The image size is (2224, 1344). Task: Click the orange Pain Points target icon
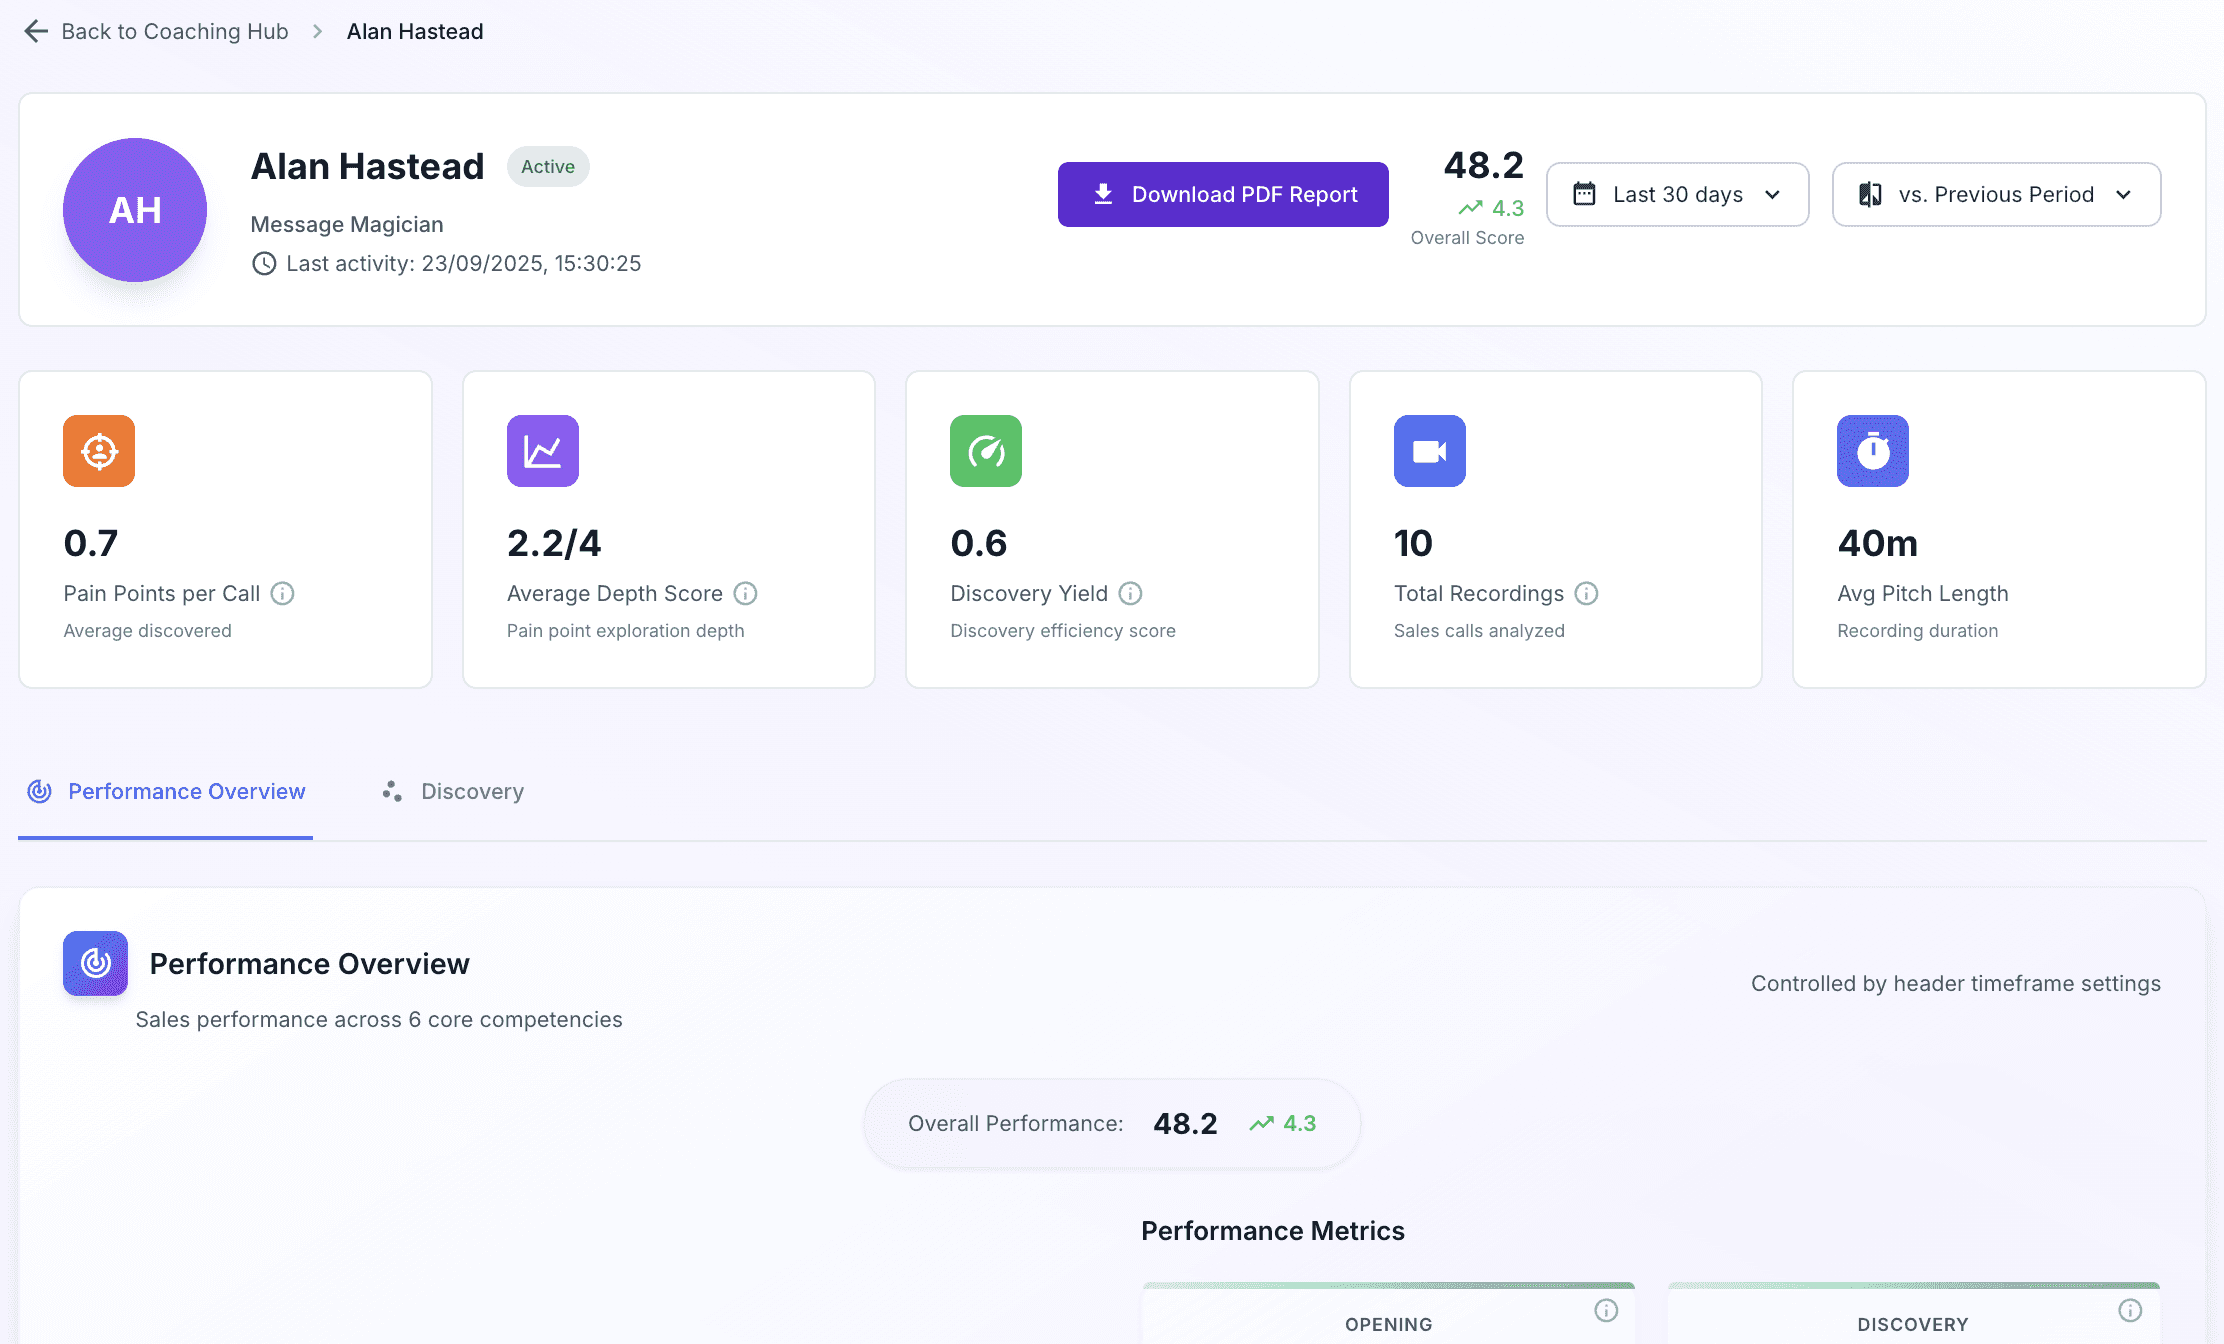(x=99, y=451)
